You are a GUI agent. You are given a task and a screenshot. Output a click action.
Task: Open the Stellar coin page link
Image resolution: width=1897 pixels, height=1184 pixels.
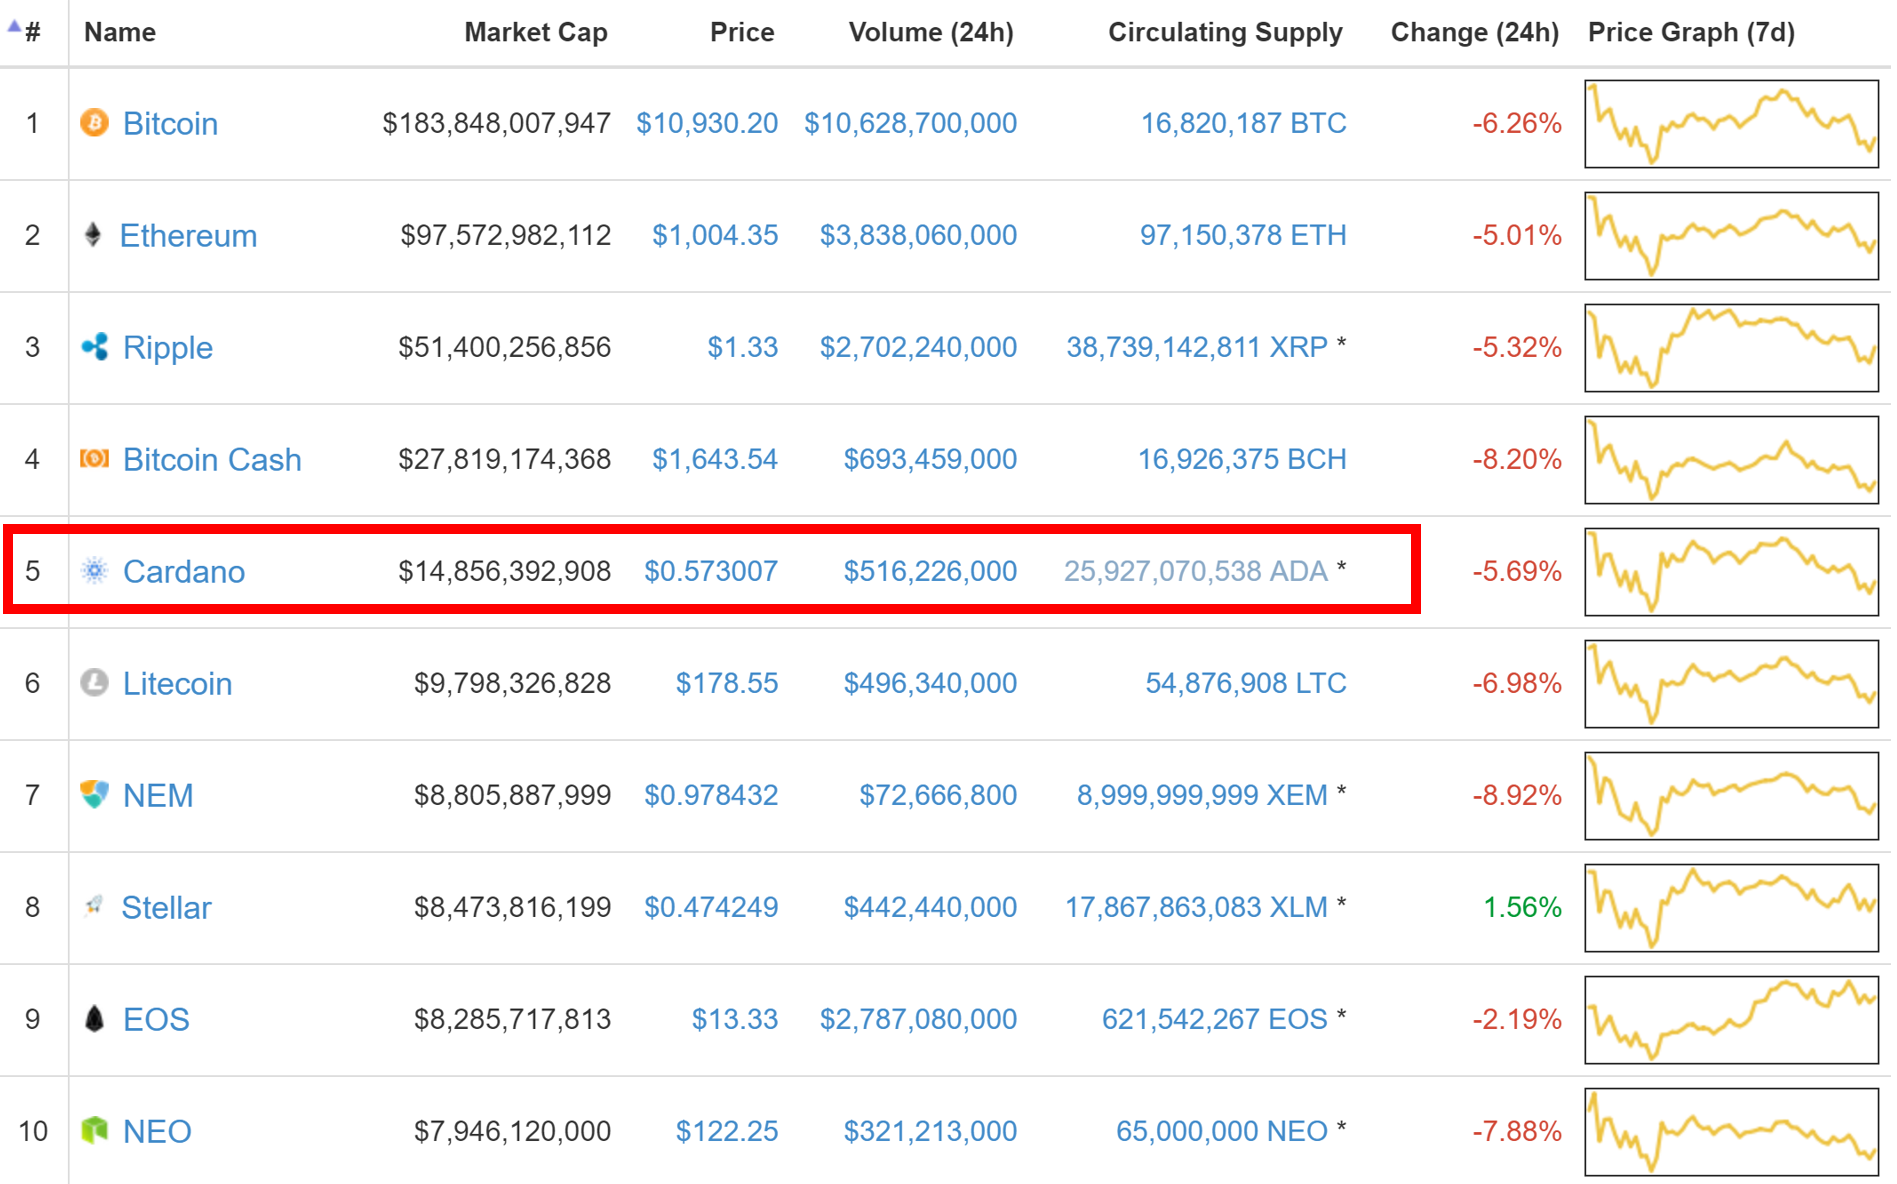(166, 907)
